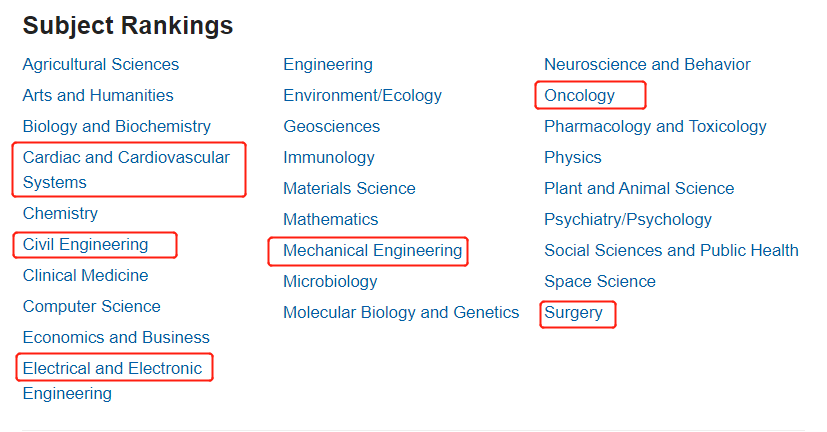Viewport: 827px width, 432px height.
Task: Select the Space Science link
Action: click(600, 282)
